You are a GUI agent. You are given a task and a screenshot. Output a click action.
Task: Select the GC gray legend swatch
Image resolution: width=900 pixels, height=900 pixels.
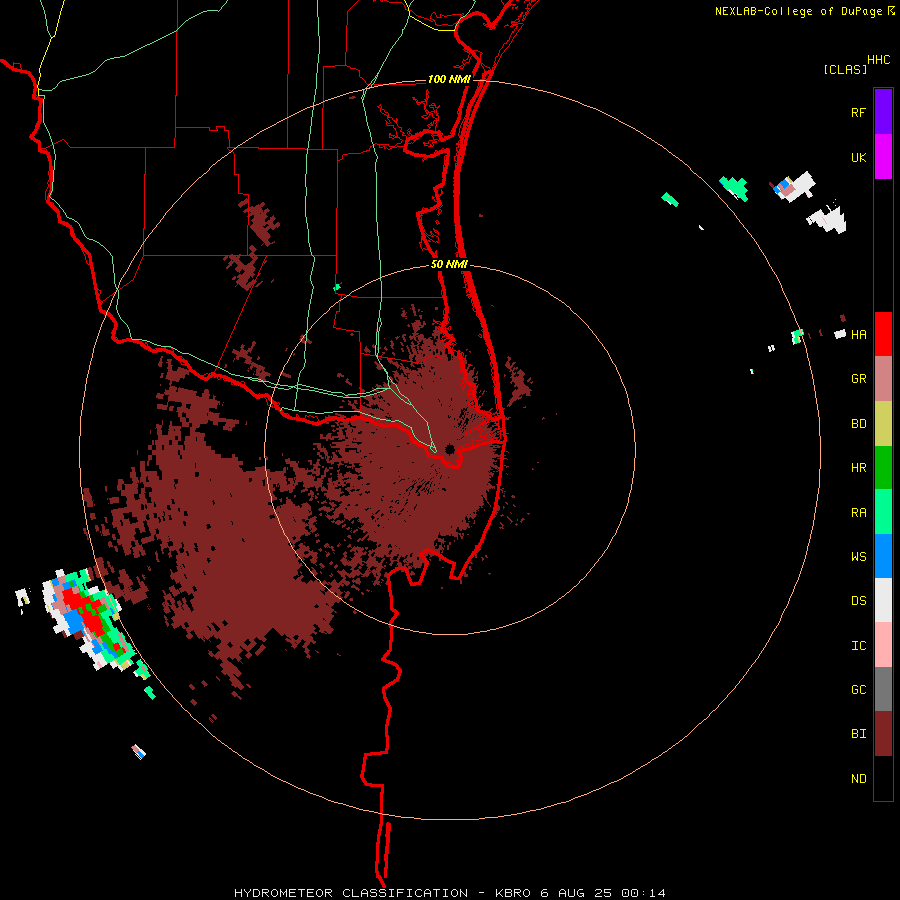click(x=883, y=689)
